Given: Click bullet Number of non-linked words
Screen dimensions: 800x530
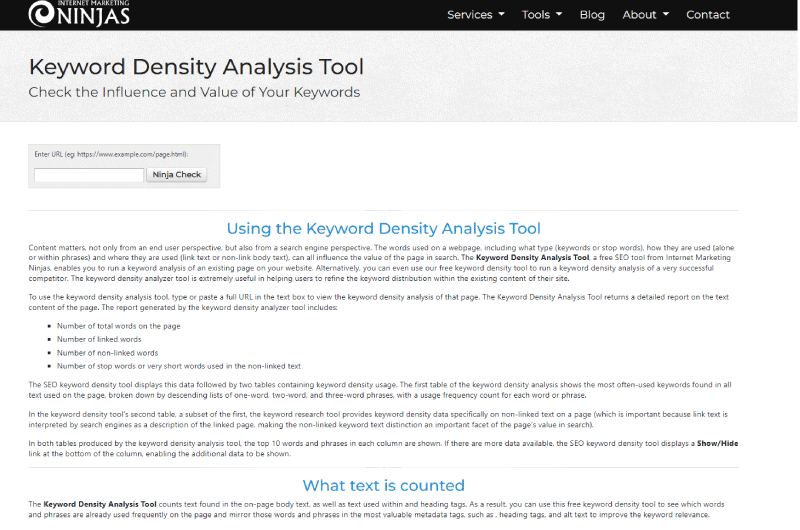Looking at the screenshot, I should 107,353.
